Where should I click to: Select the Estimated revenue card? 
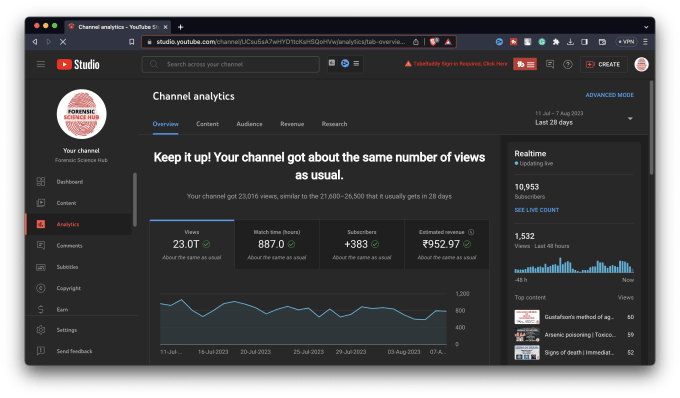tap(447, 245)
